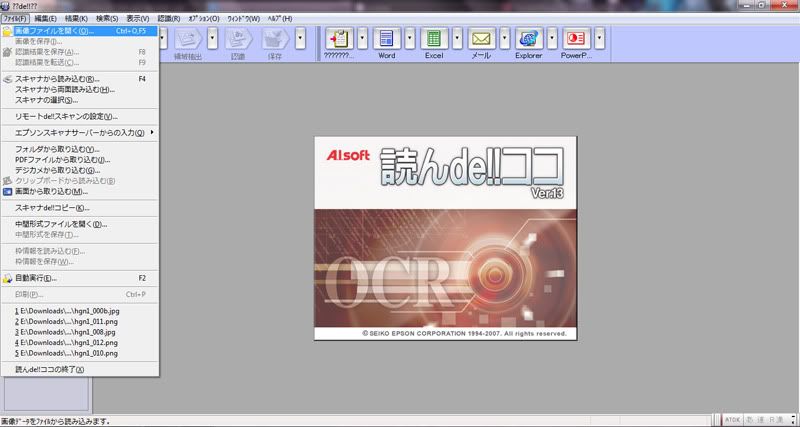Open dropdown arrow right of 保存 icon
800x427 pixels.
(x=301, y=39)
